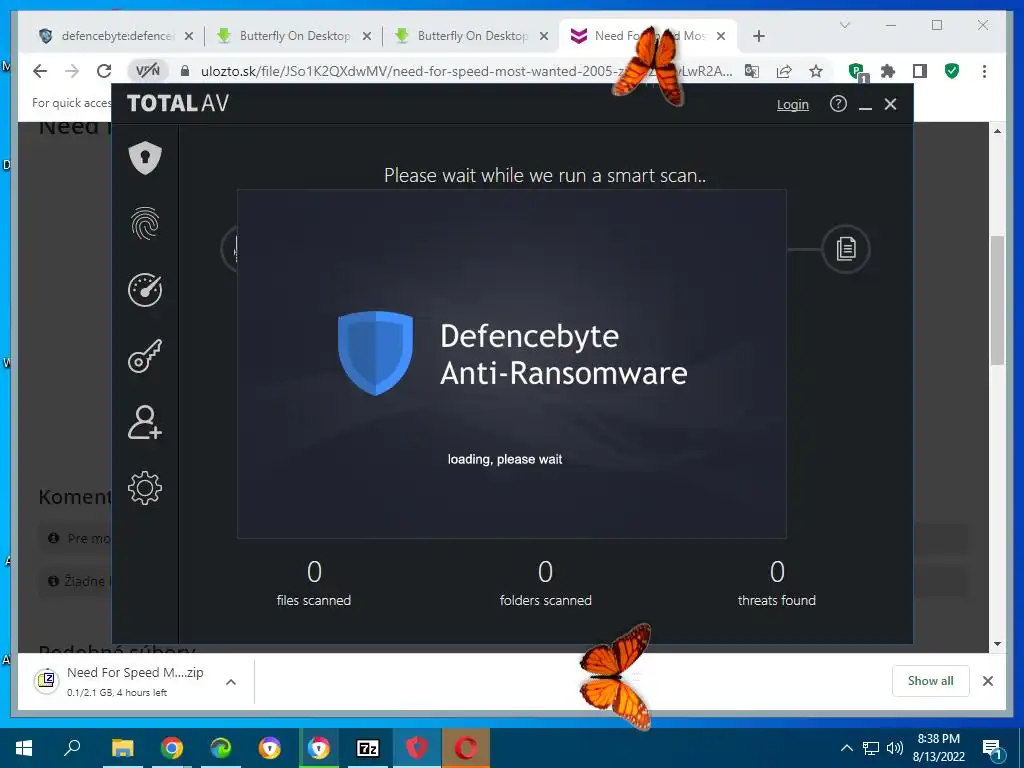The image size is (1024, 768).
Task: Close the second Butterfly On Desktop tab
Action: [543, 37]
